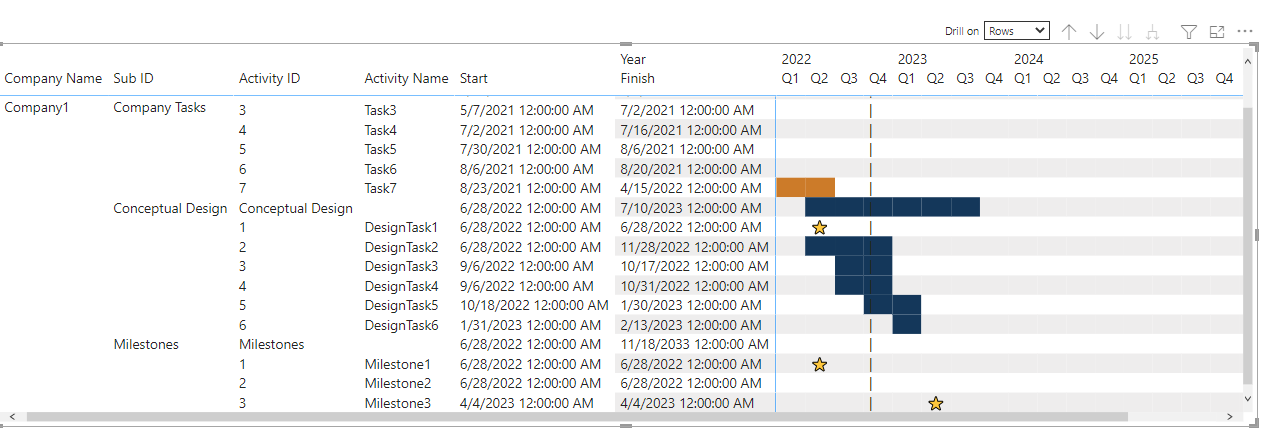Image resolution: width=1278 pixels, height=440 pixels.
Task: Open the visual's filter funnel icon
Action: pyautogui.click(x=1189, y=32)
